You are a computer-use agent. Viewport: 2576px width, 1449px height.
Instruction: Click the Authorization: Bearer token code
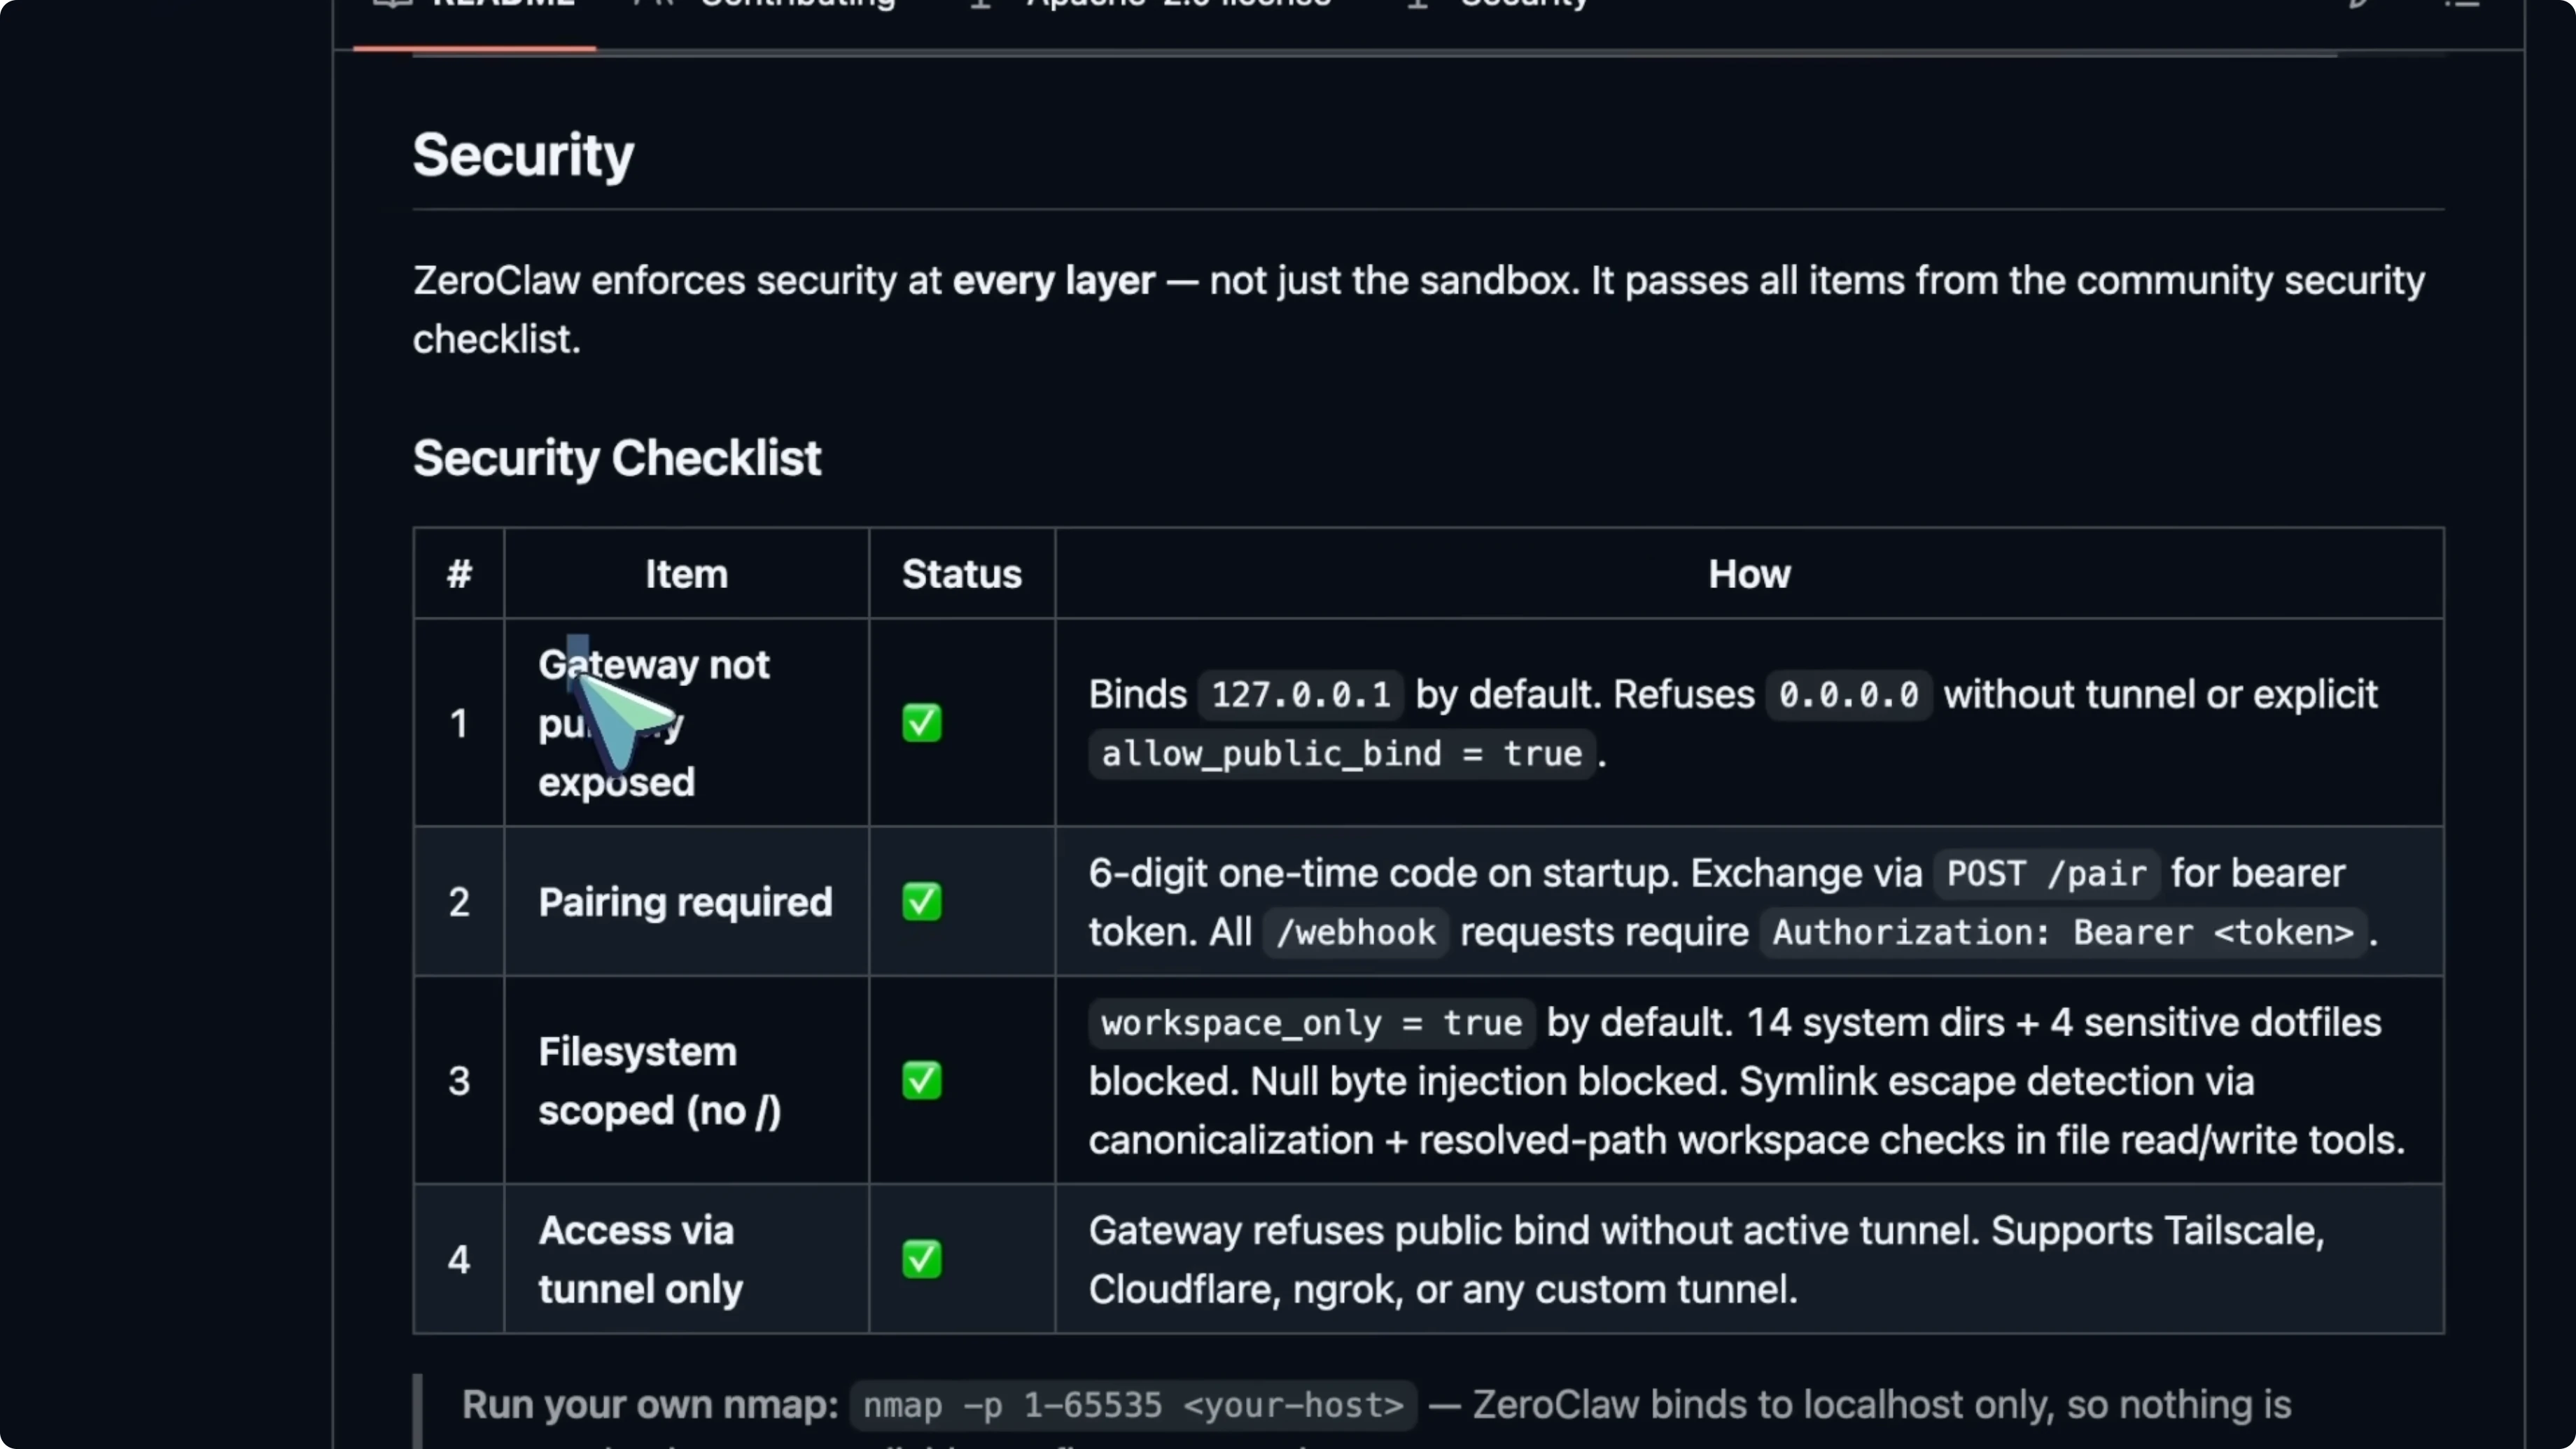(x=2062, y=933)
